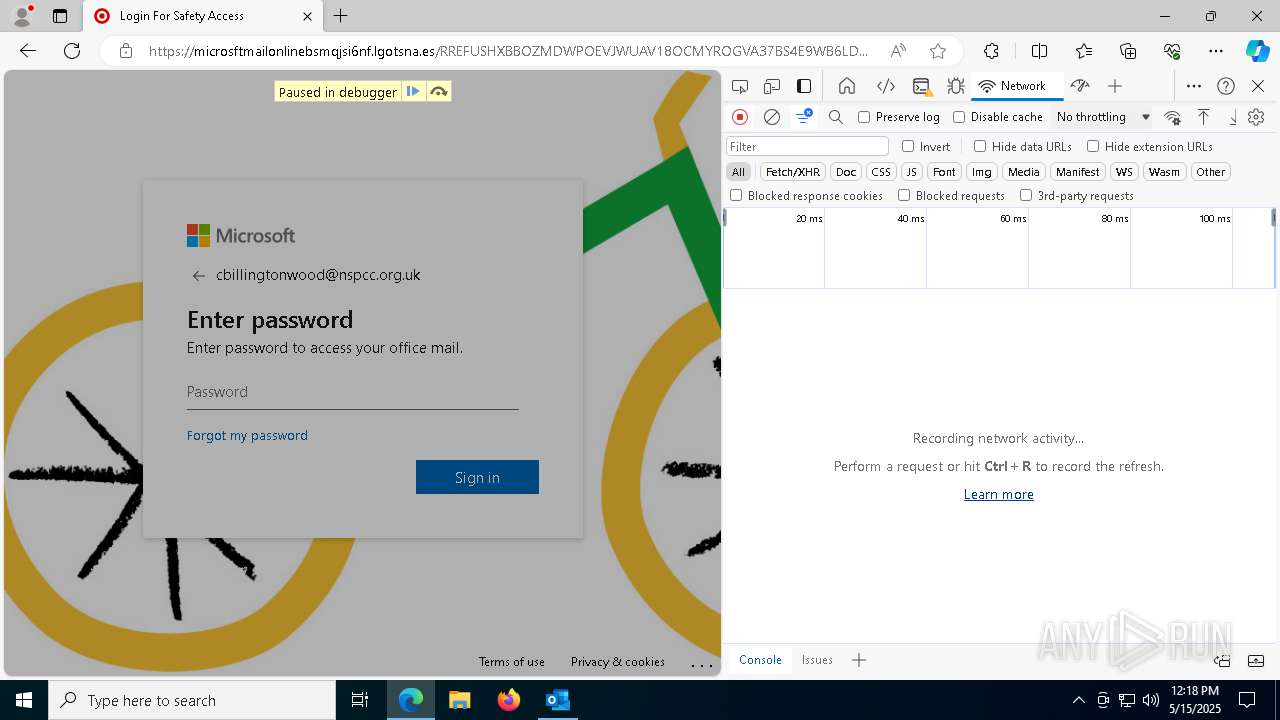This screenshot has height=720, width=1280.
Task: Open Forgot my password link
Action: pyautogui.click(x=247, y=436)
